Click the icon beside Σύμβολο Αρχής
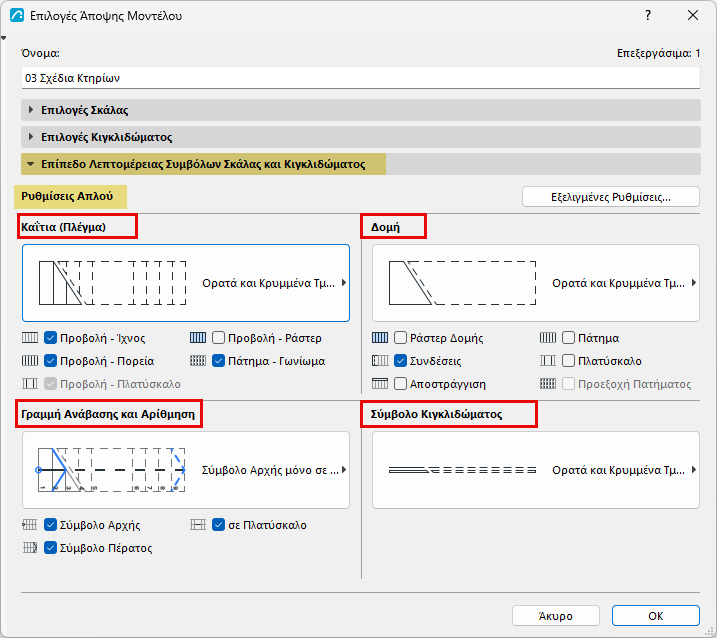This screenshot has width=717, height=638. (x=30, y=525)
